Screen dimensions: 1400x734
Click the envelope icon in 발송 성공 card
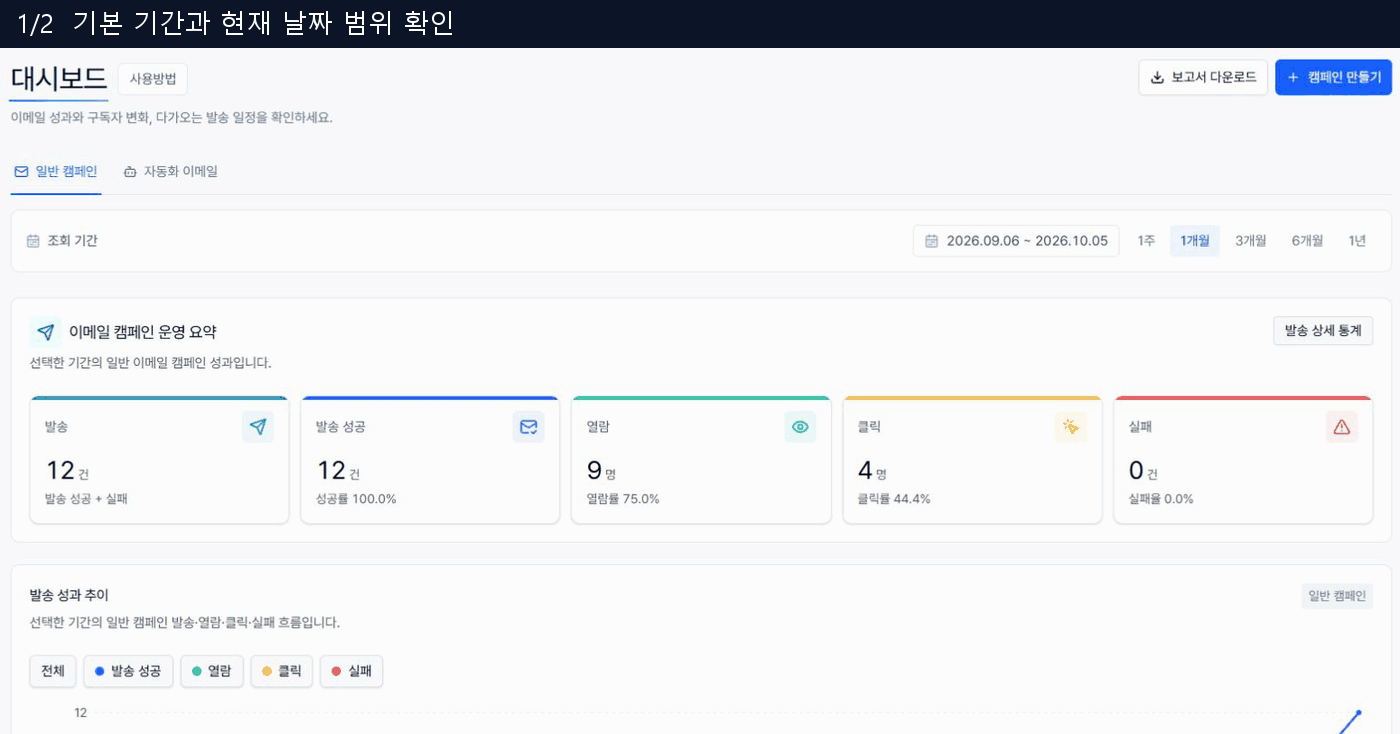tap(529, 427)
